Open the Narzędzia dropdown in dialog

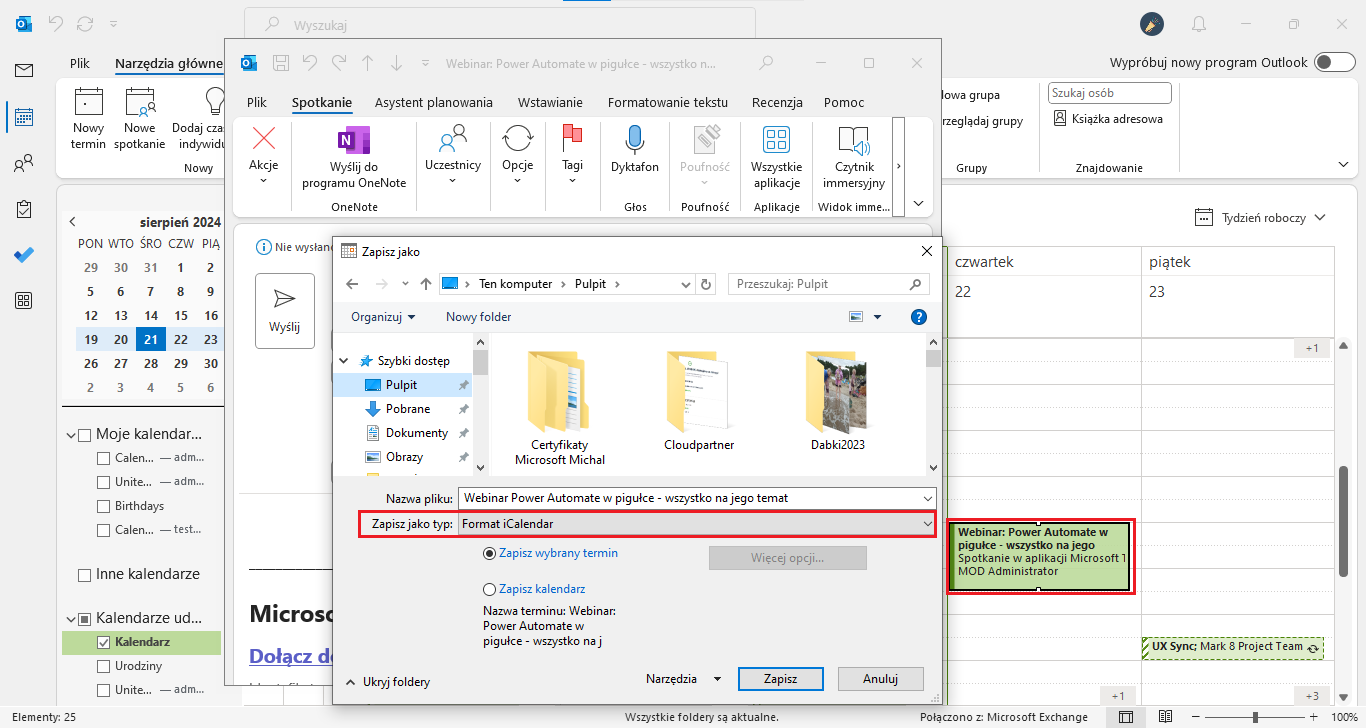click(684, 679)
